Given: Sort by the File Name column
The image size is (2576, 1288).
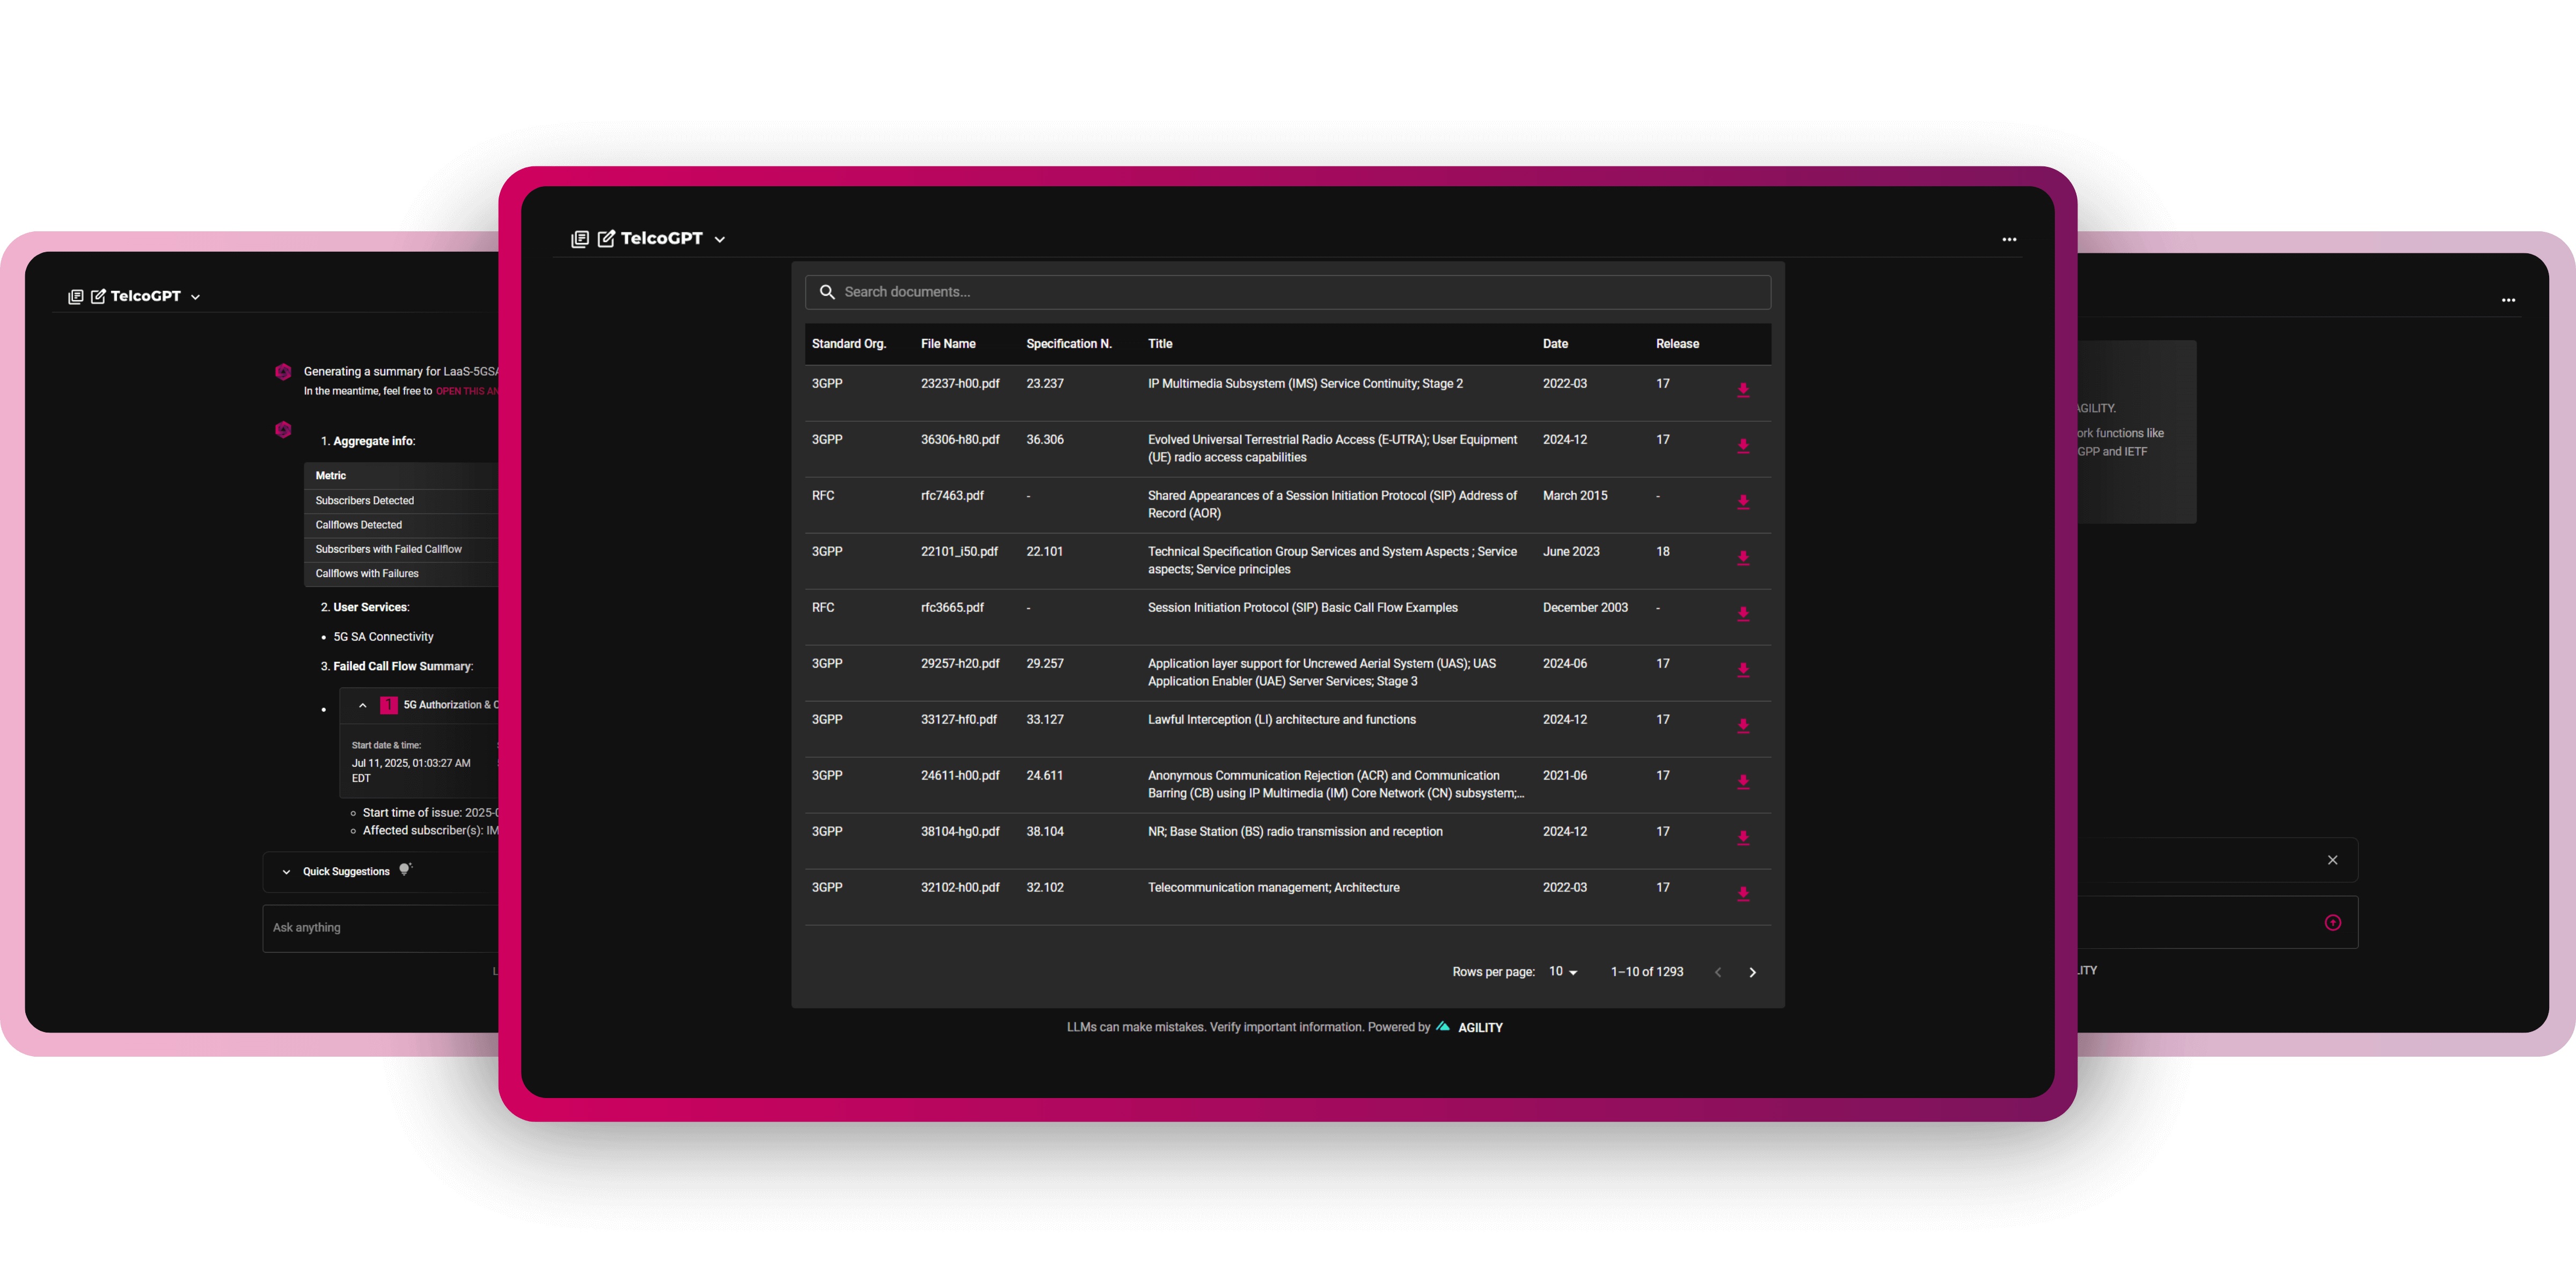Looking at the screenshot, I should pos(948,344).
